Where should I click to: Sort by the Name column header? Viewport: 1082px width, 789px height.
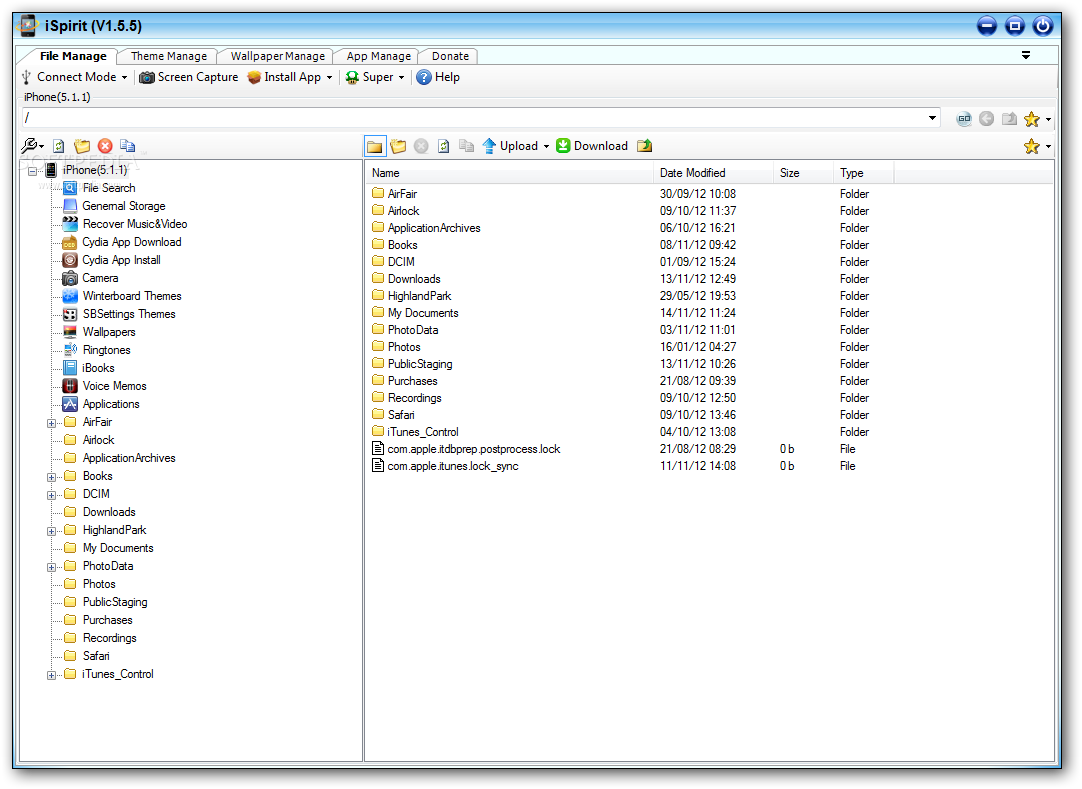(509, 173)
